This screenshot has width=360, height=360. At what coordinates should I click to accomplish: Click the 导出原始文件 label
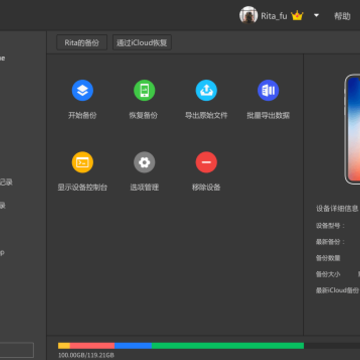point(206,116)
